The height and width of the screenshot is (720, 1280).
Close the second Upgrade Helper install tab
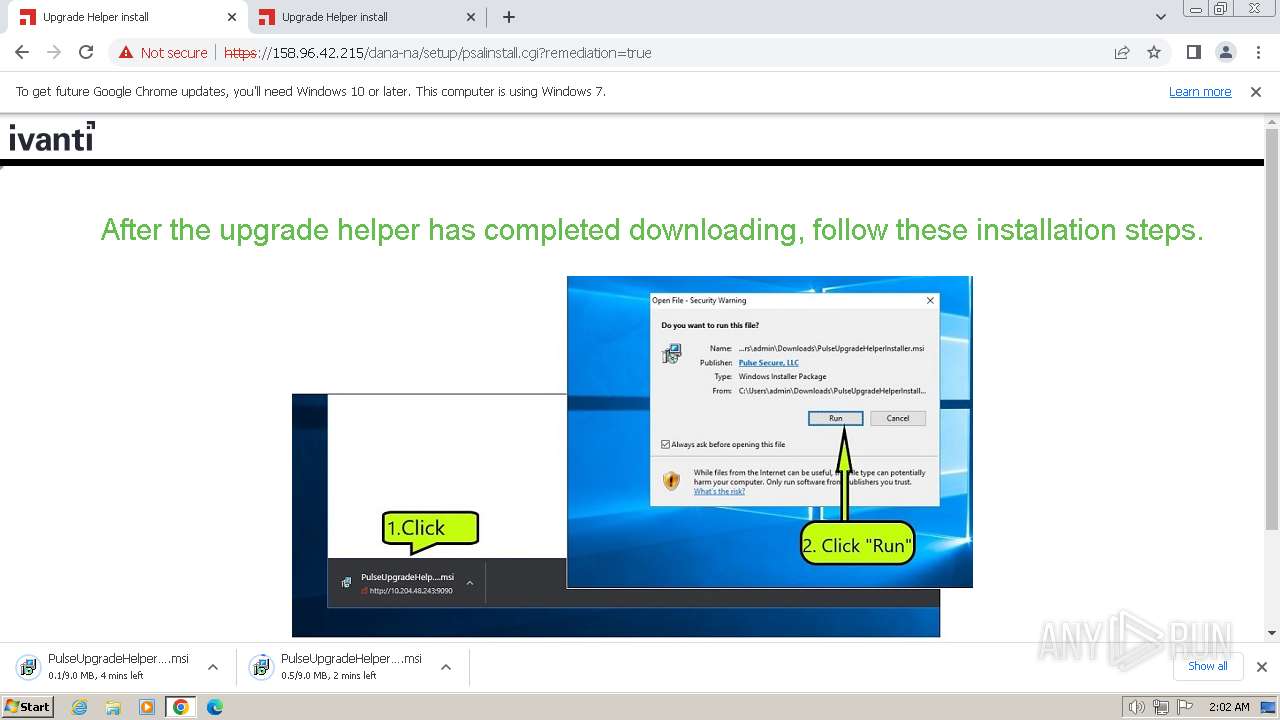tap(472, 17)
